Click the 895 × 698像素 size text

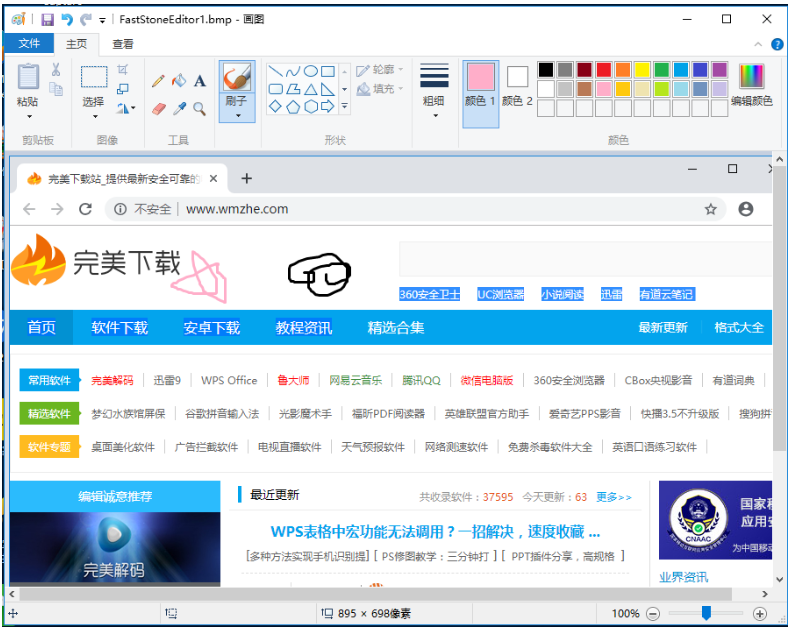tap(374, 614)
